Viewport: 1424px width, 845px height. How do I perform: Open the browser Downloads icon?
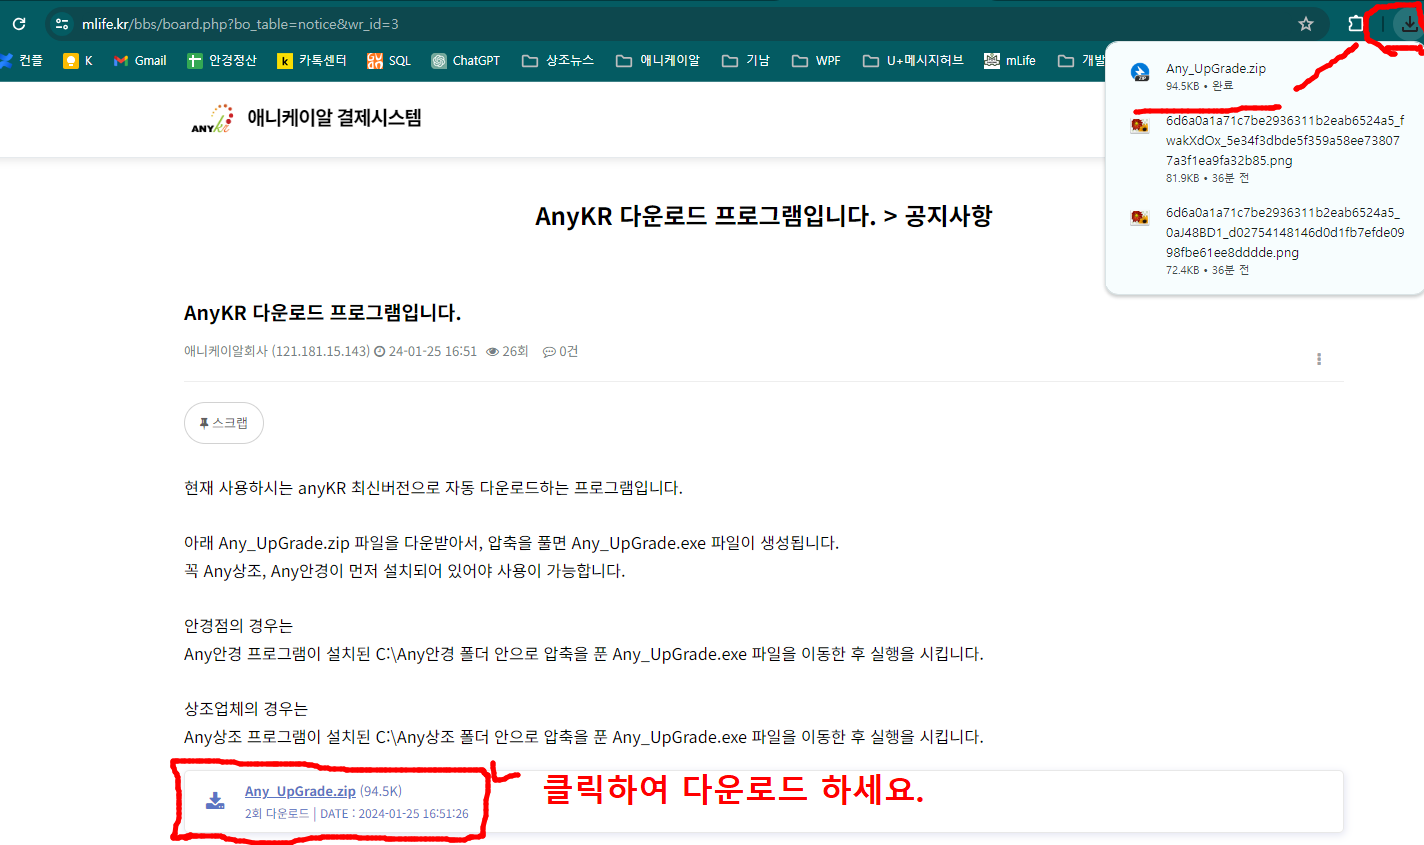pos(1409,24)
